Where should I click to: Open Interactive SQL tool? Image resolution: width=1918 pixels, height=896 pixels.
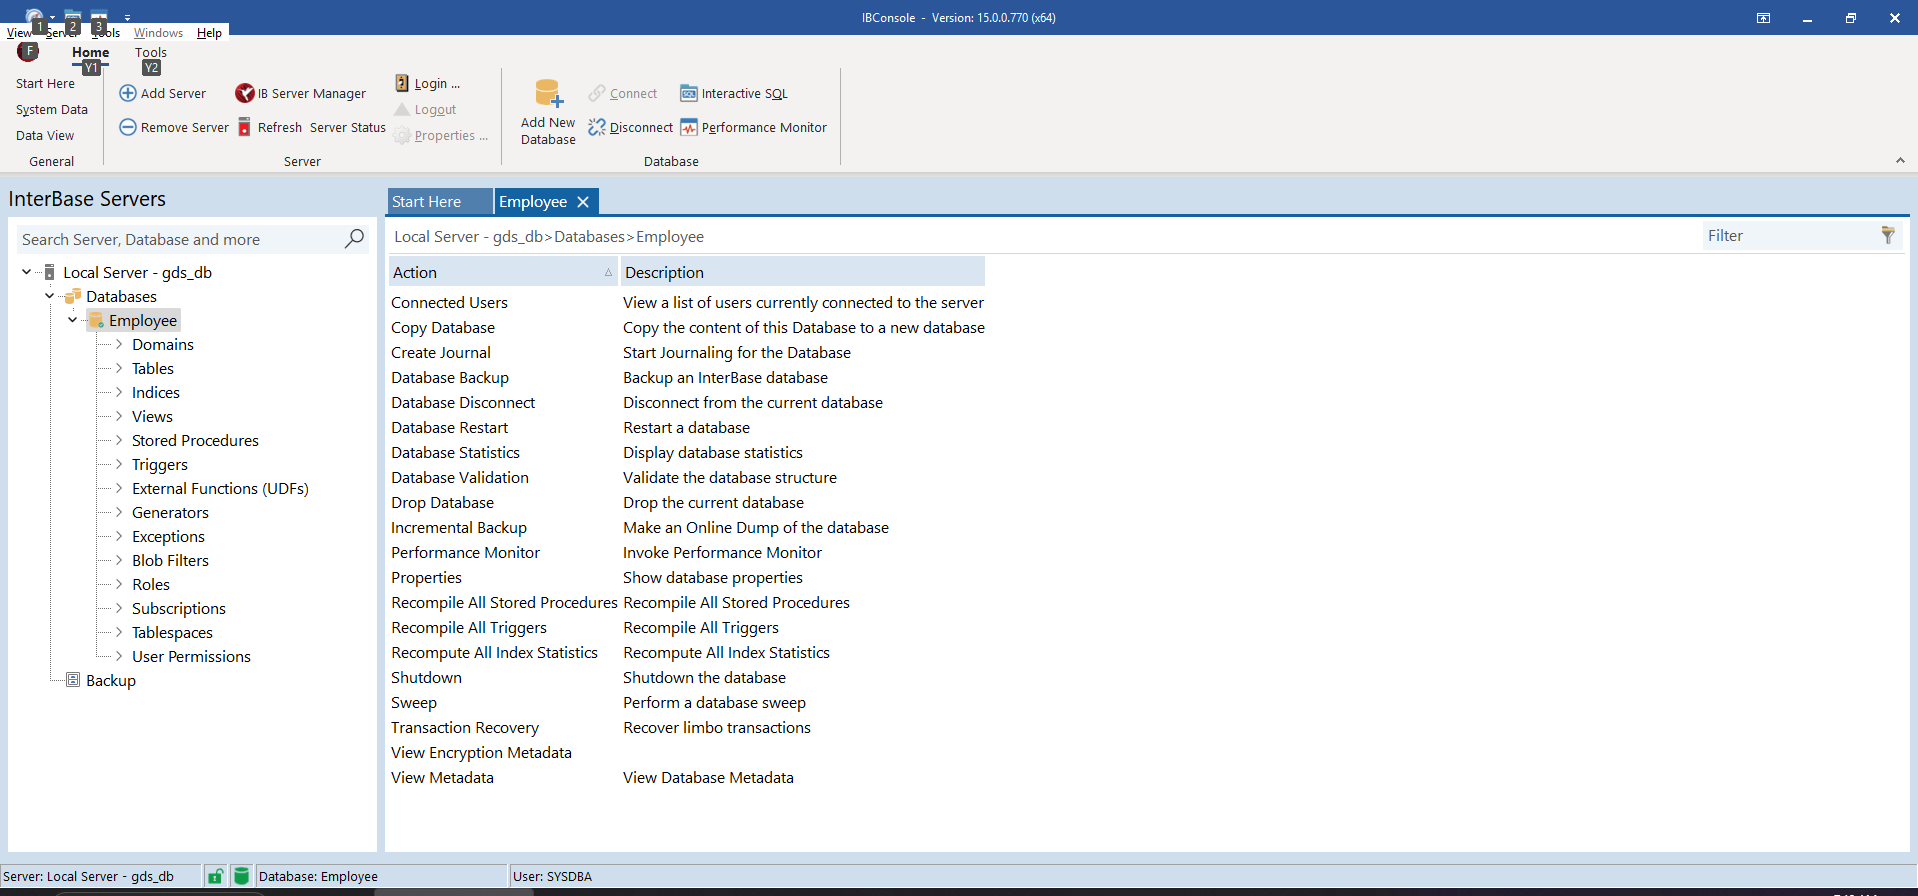pyautogui.click(x=689, y=93)
